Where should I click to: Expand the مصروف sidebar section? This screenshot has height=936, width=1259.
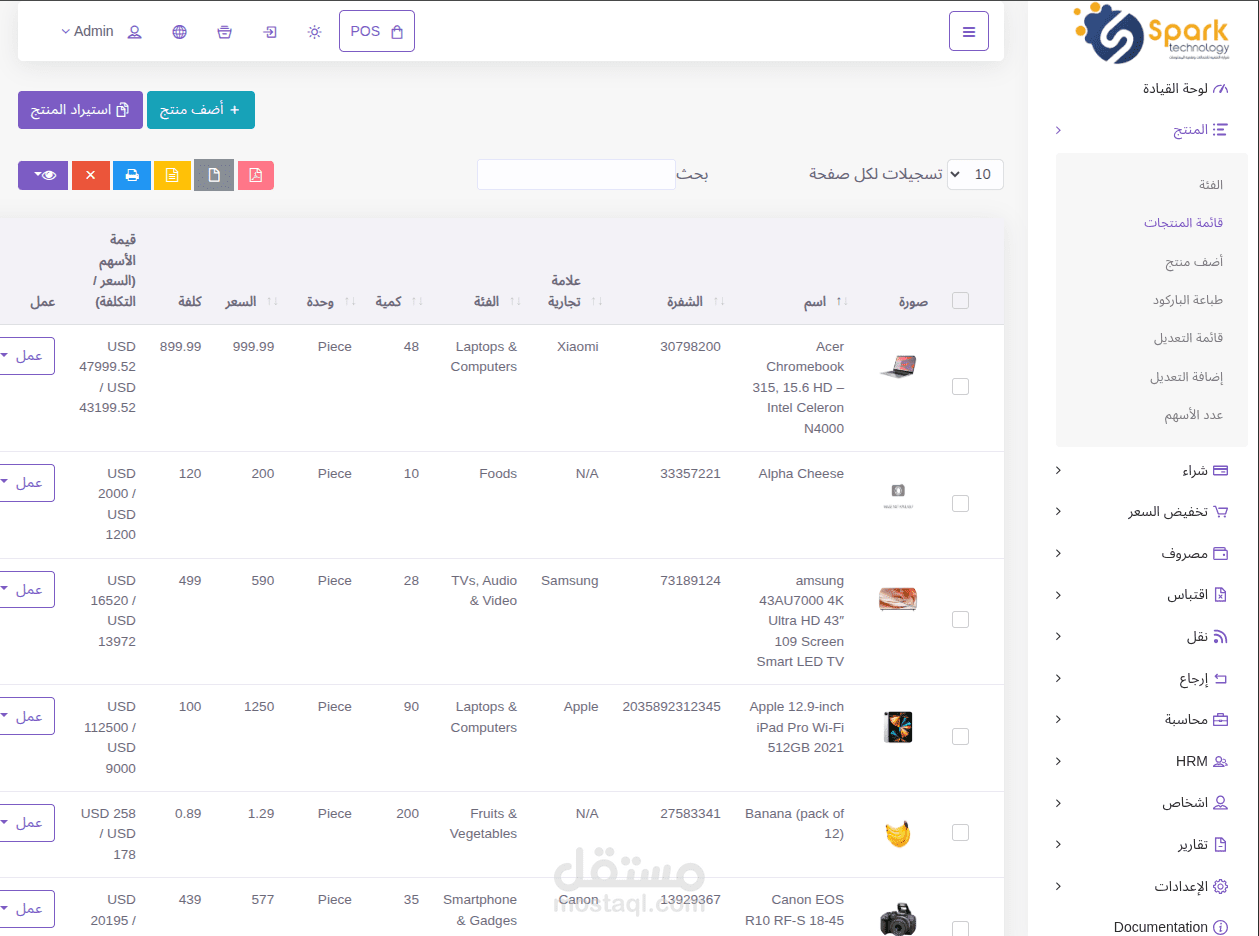(1143, 553)
